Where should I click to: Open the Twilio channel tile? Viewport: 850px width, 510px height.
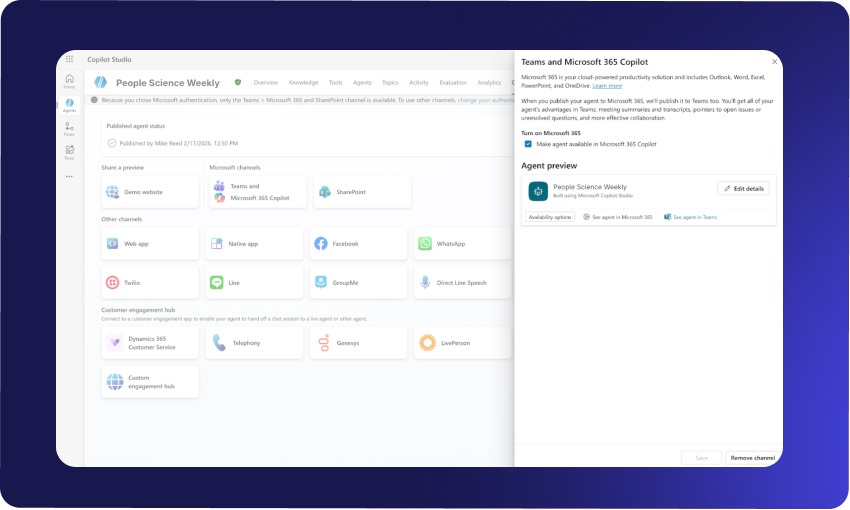(150, 283)
